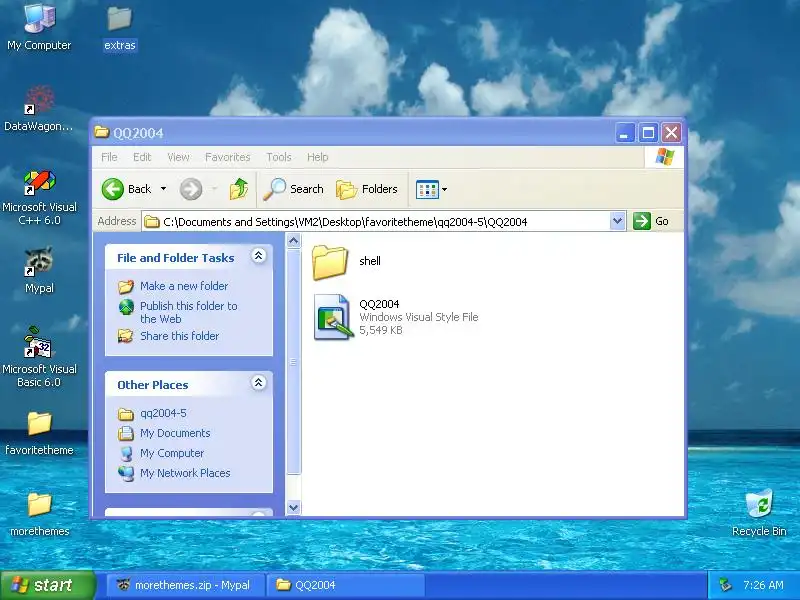Click the QQ2004 title bar folder icon
This screenshot has height=600, width=800.
pos(102,132)
